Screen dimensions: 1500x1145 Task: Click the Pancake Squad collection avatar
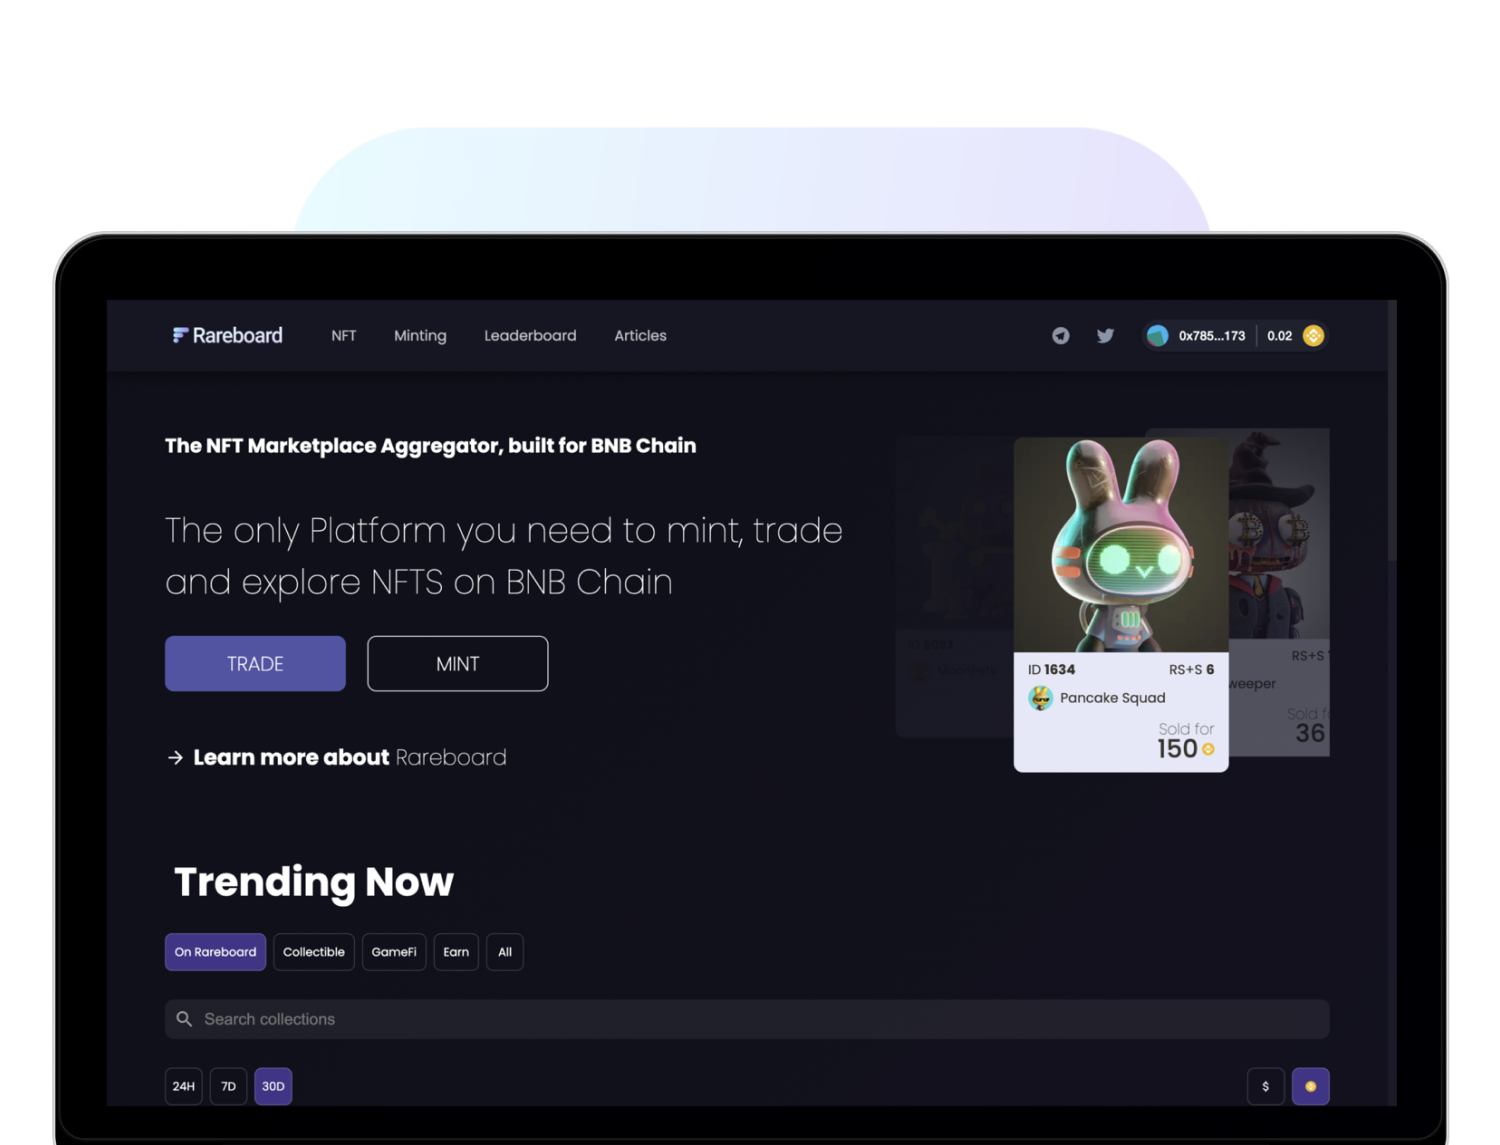click(x=1041, y=698)
